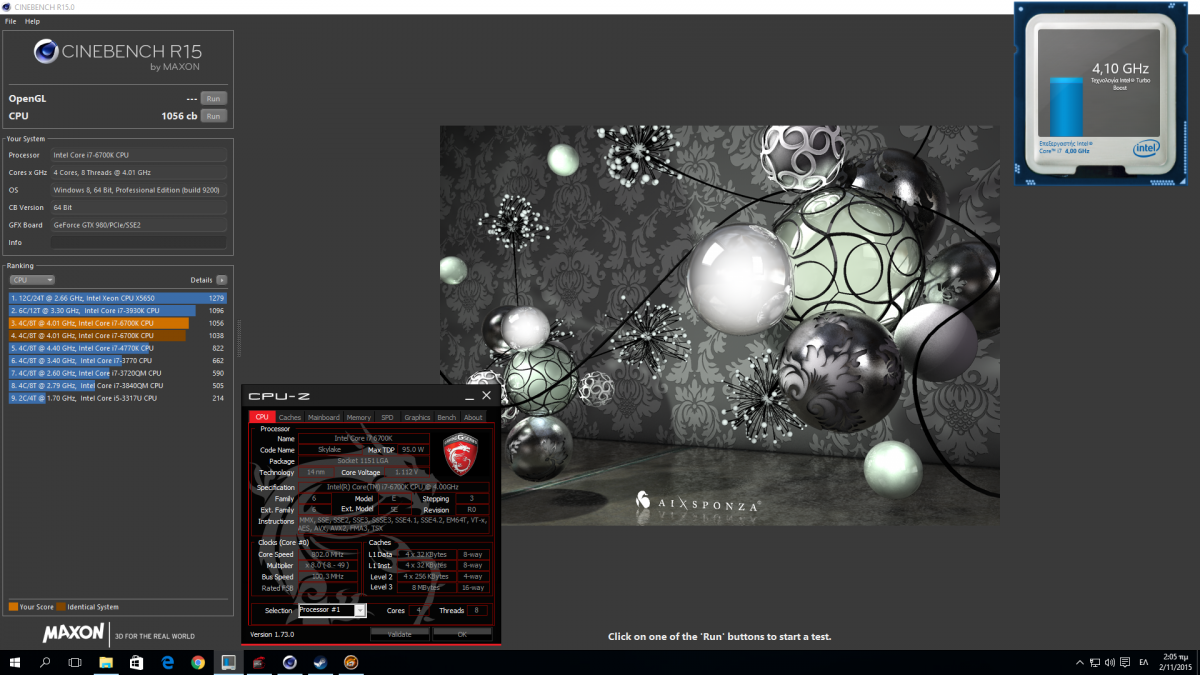This screenshot has height=675, width=1200.
Task: Select ranking row Core i7-3840QM CPU
Action: (118, 385)
